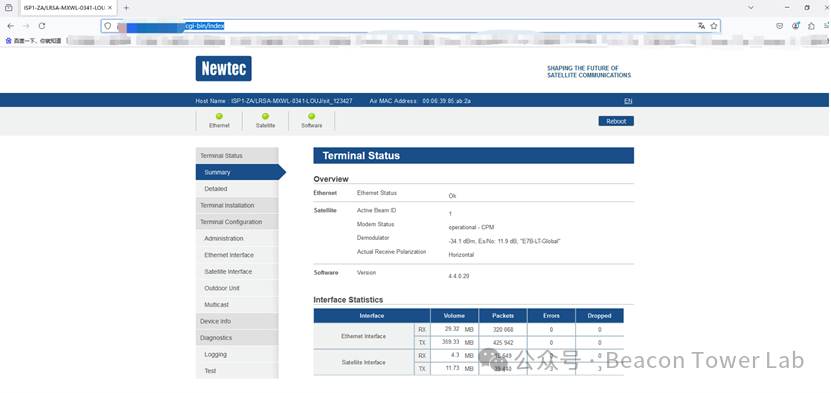The height and width of the screenshot is (393, 831).
Task: Click the Ethernet Interface table row label
Action: pyautogui.click(x=364, y=336)
